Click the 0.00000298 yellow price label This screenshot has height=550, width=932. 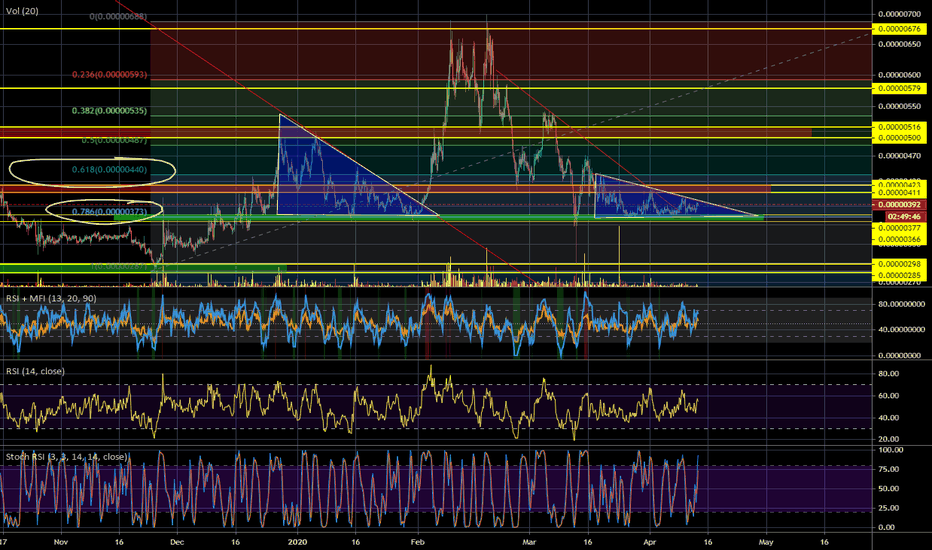click(899, 263)
